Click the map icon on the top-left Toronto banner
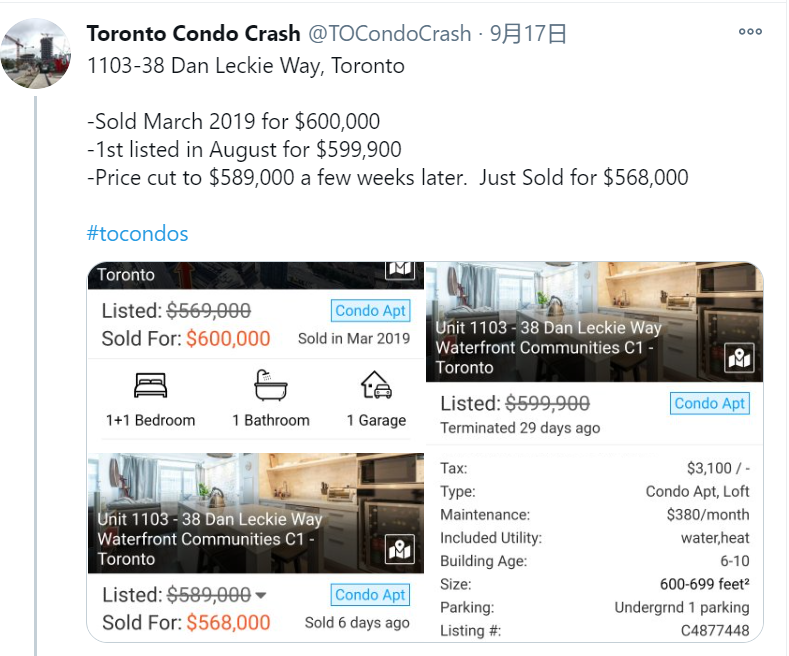This screenshot has width=789, height=656. point(400,269)
